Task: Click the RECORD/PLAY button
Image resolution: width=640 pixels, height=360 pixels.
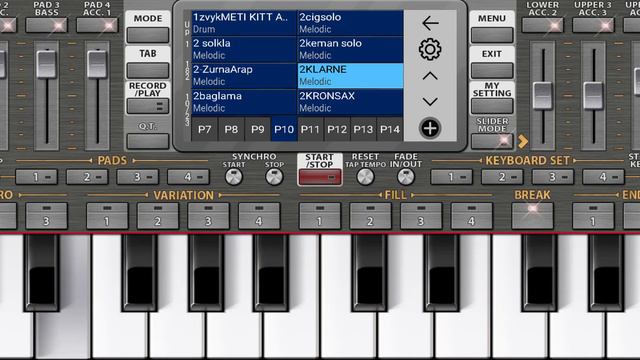Action: click(148, 106)
